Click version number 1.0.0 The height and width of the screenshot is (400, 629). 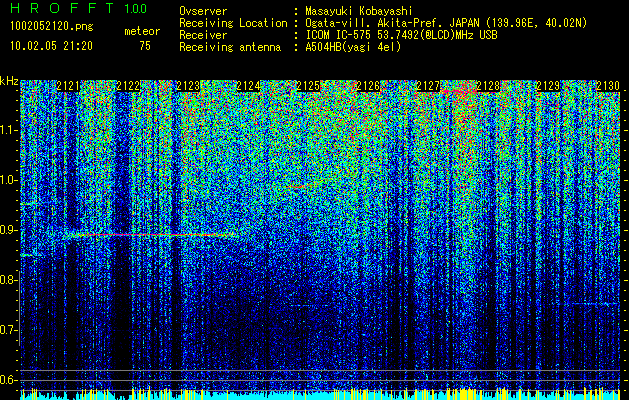(x=135, y=8)
